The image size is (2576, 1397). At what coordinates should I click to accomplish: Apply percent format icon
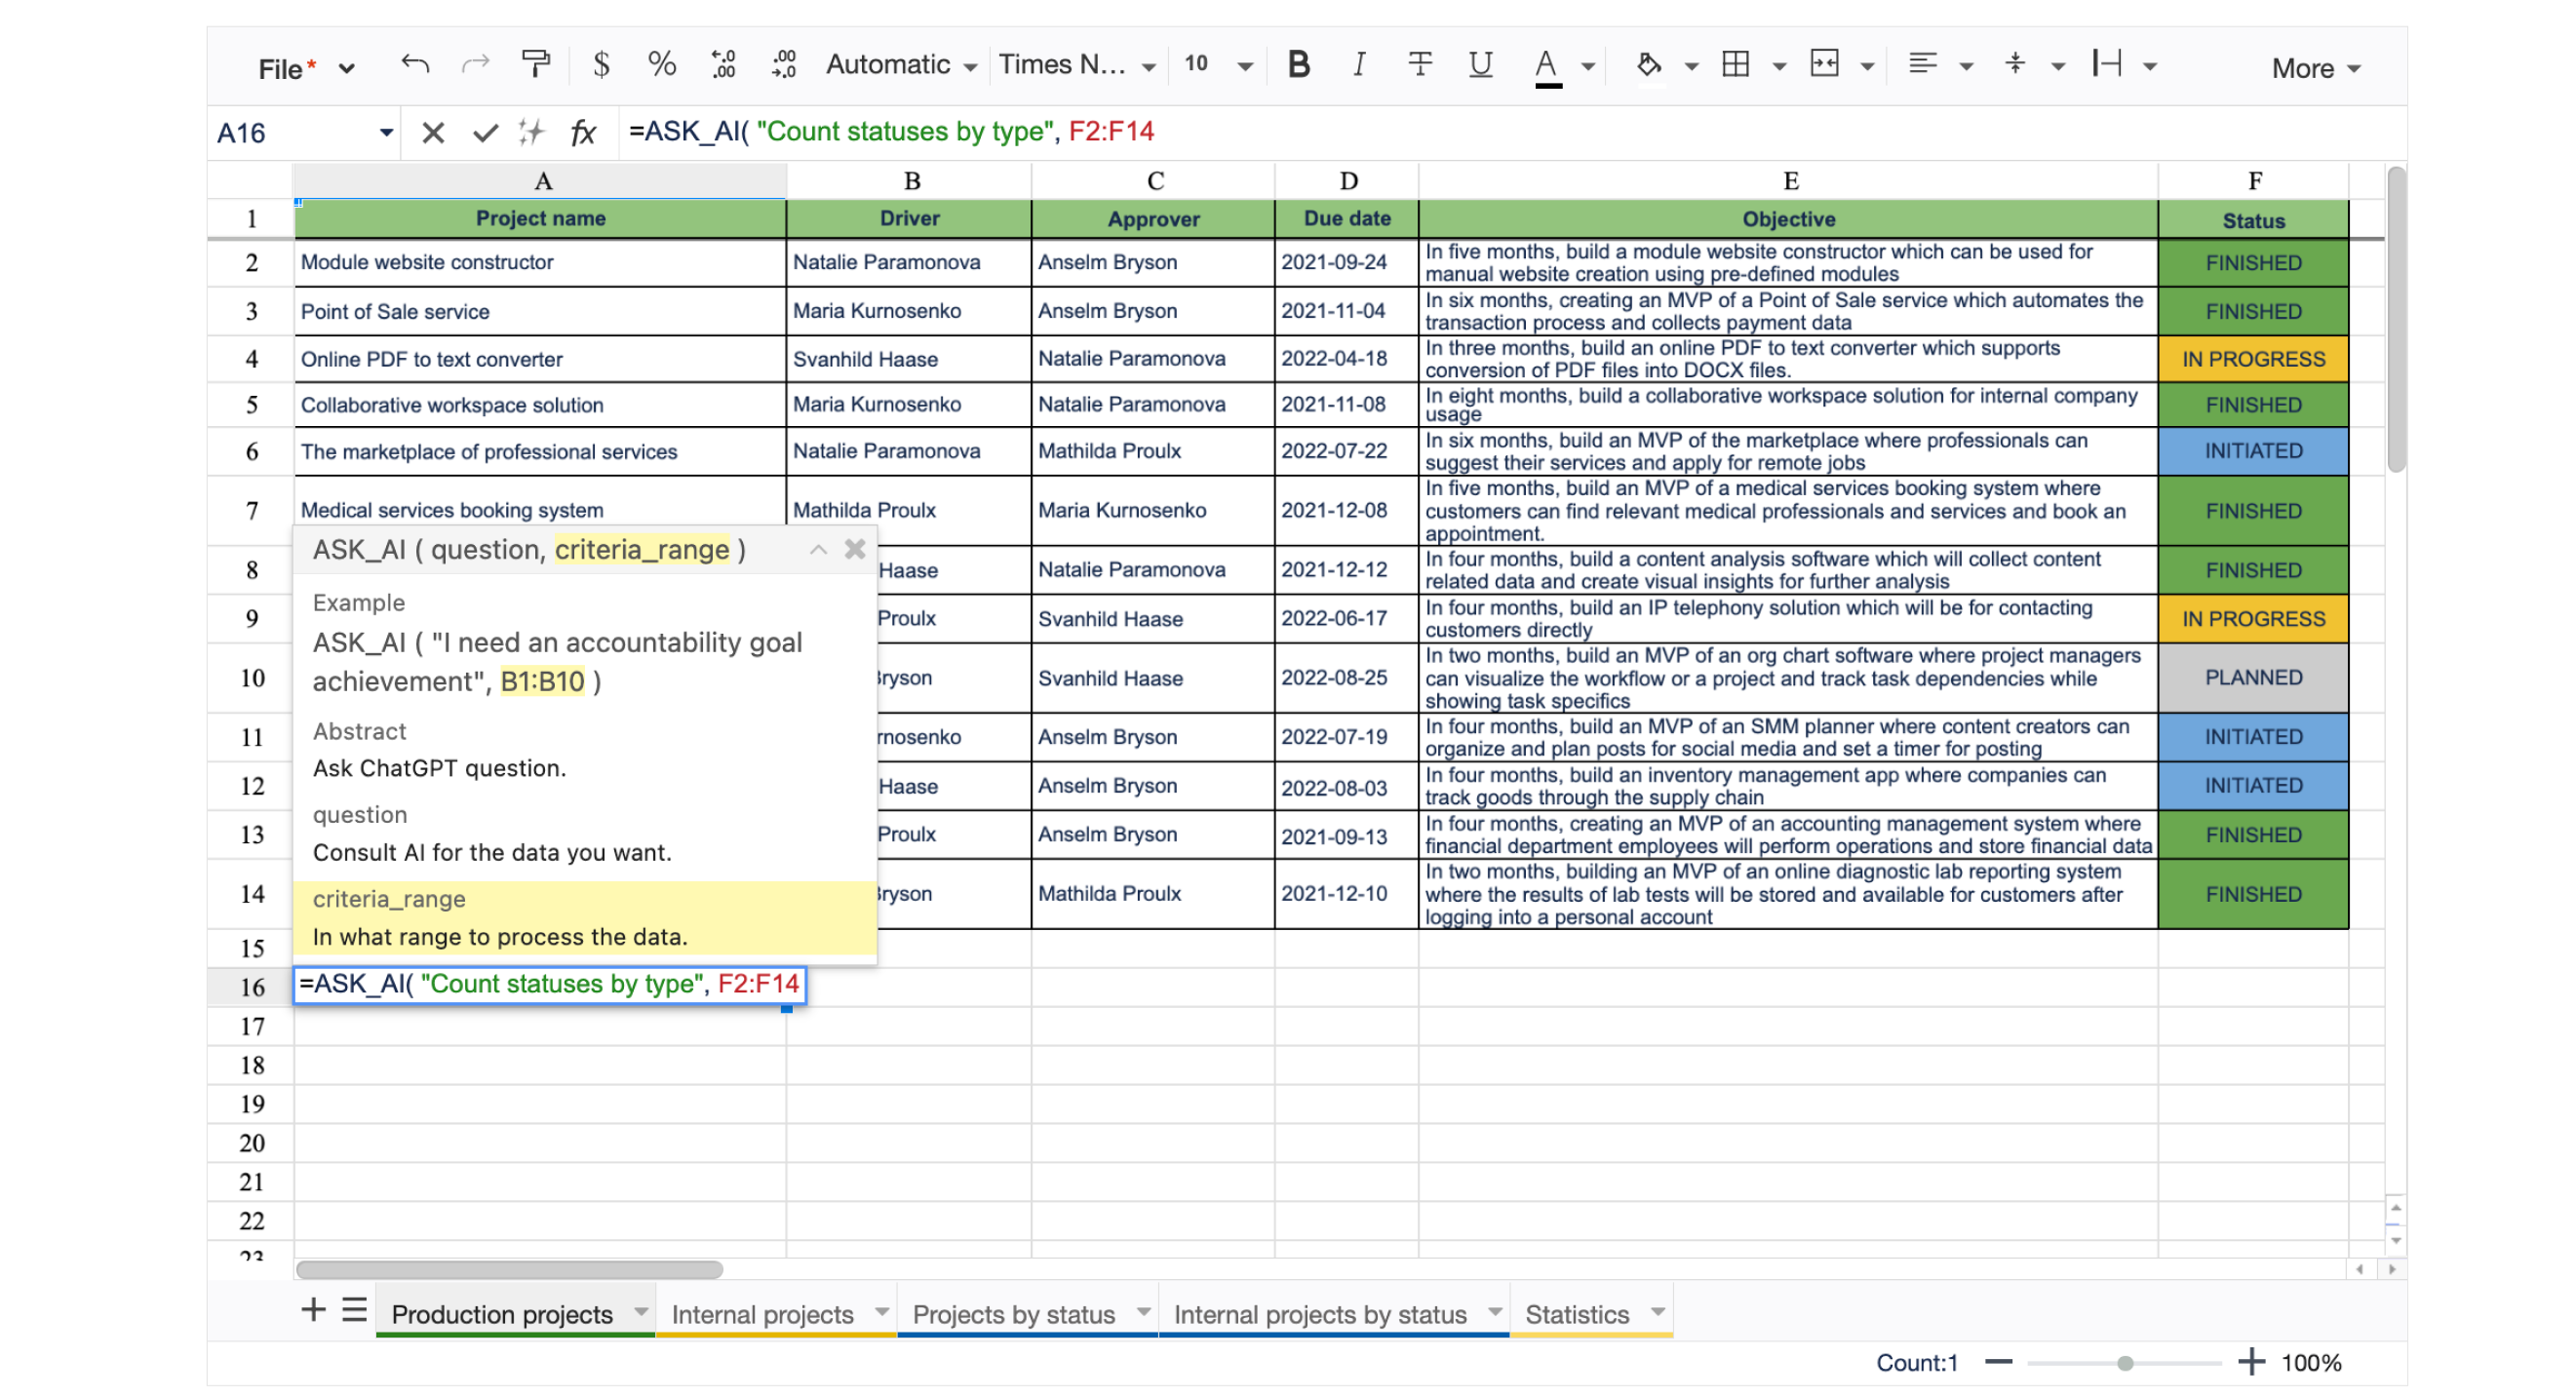[661, 65]
